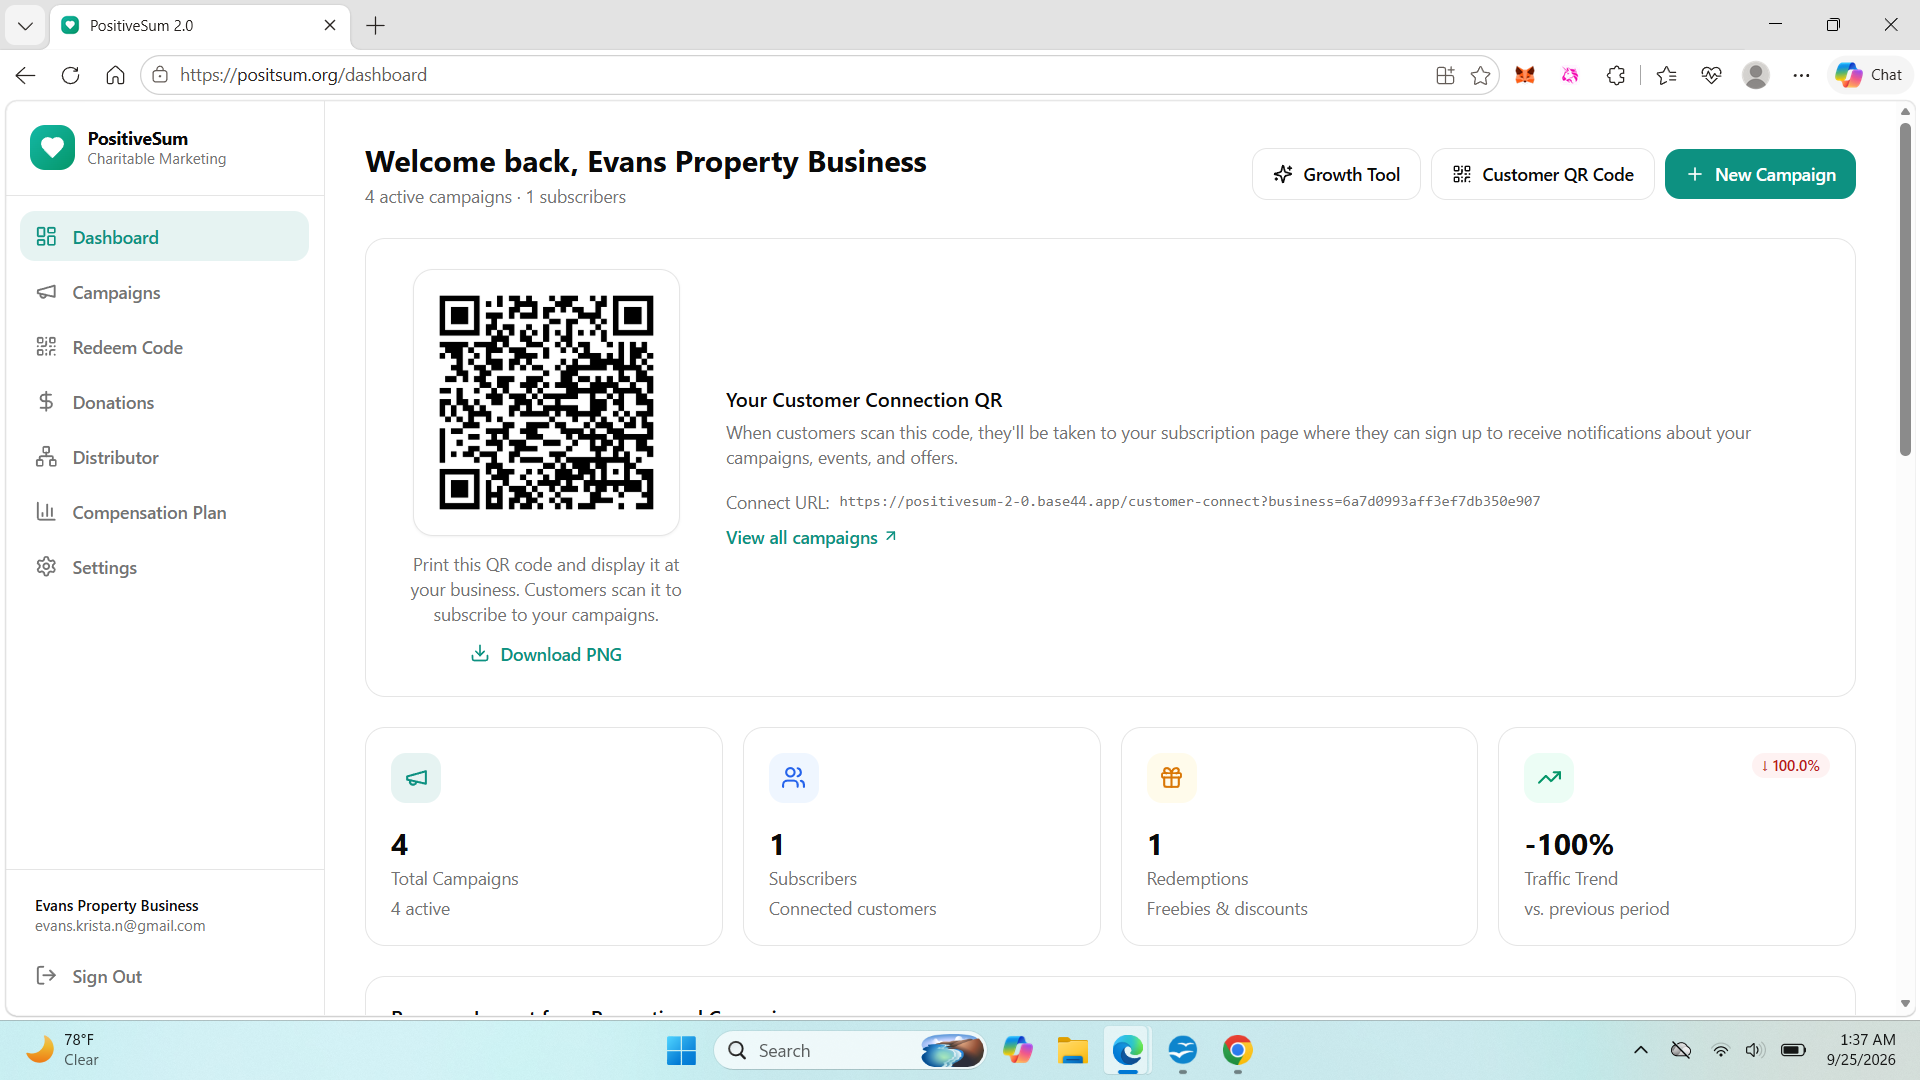Click the Redemptions gift icon

tap(1172, 778)
